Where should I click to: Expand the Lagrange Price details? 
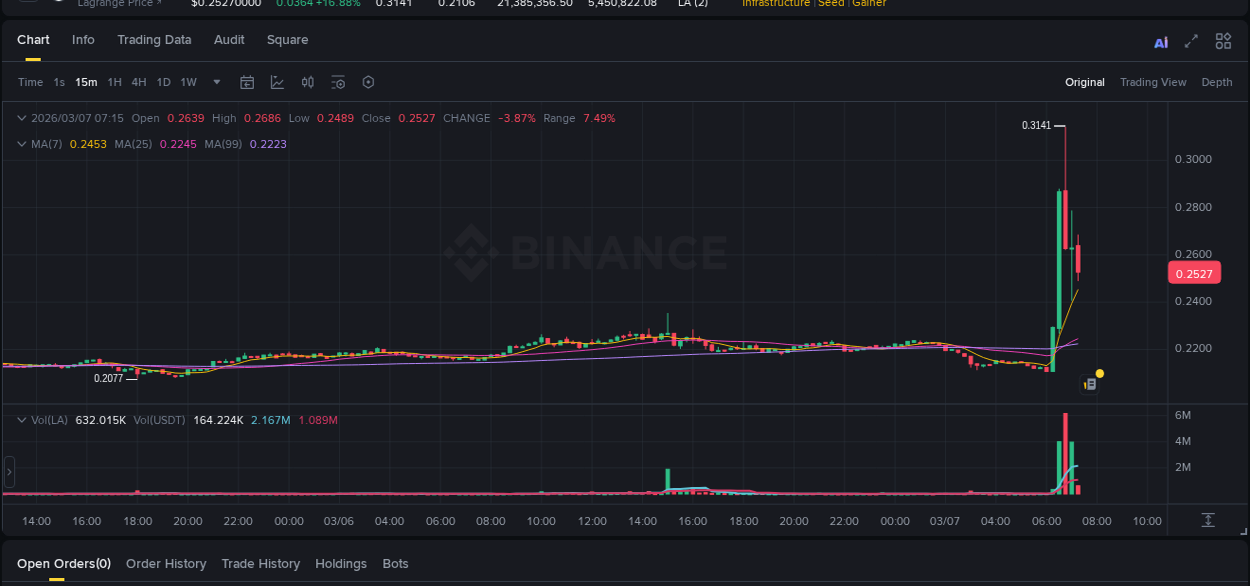[x=119, y=4]
